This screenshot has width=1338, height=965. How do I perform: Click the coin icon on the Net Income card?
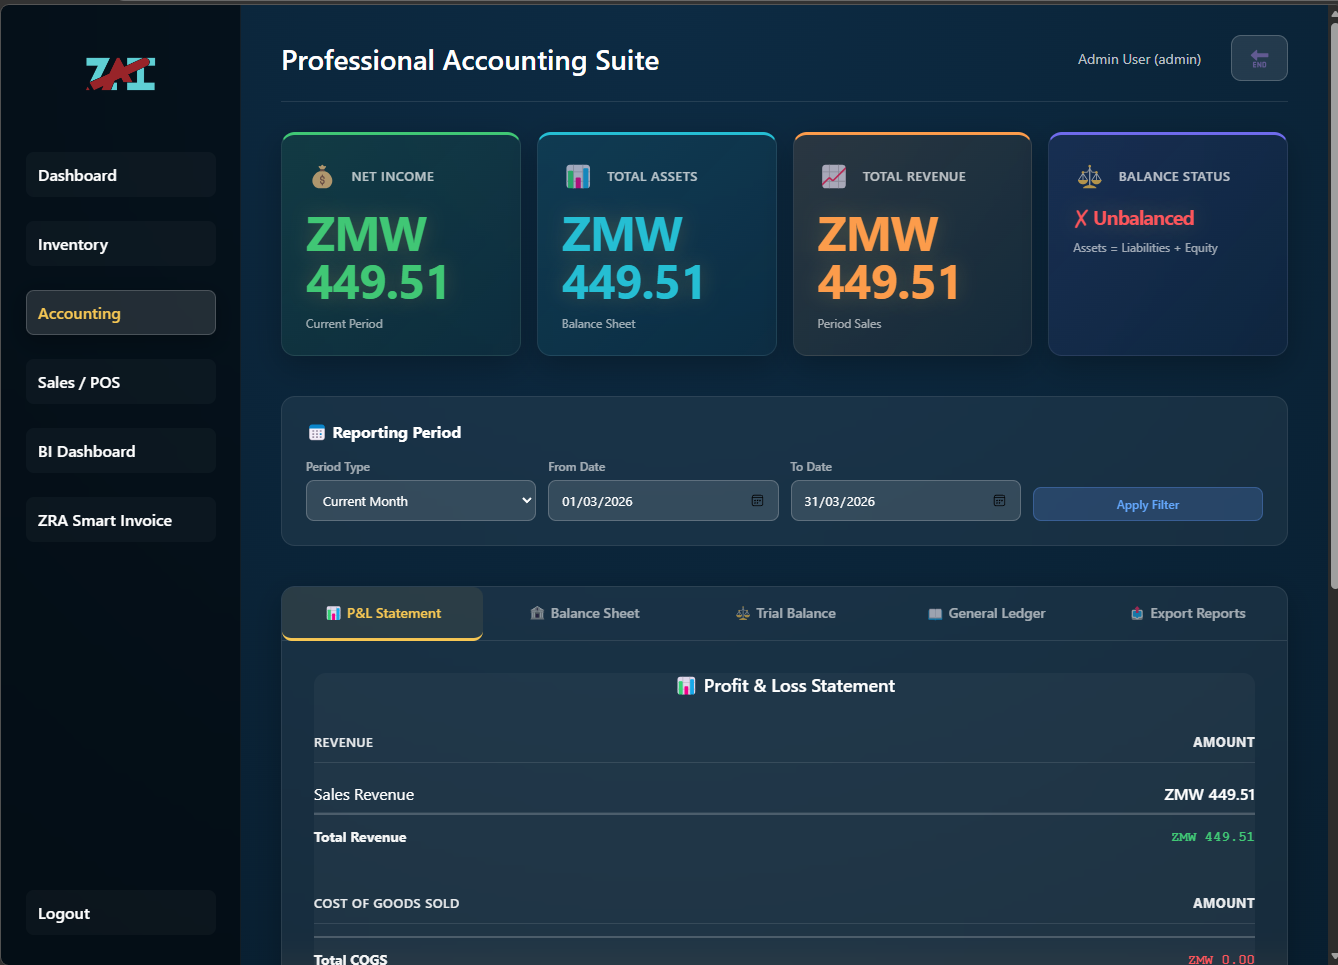(321, 176)
